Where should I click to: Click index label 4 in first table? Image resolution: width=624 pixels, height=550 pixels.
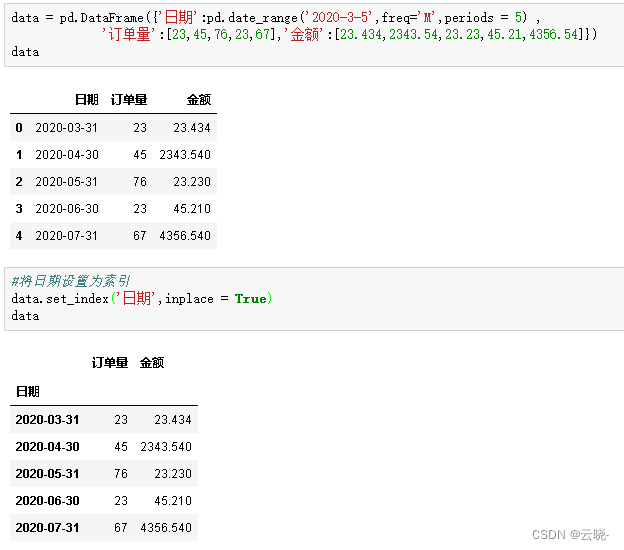pyautogui.click(x=19, y=236)
